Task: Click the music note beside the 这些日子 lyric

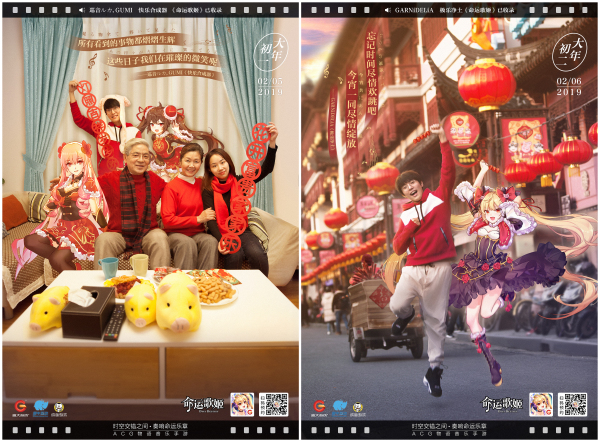Action: pyautogui.click(x=92, y=60)
